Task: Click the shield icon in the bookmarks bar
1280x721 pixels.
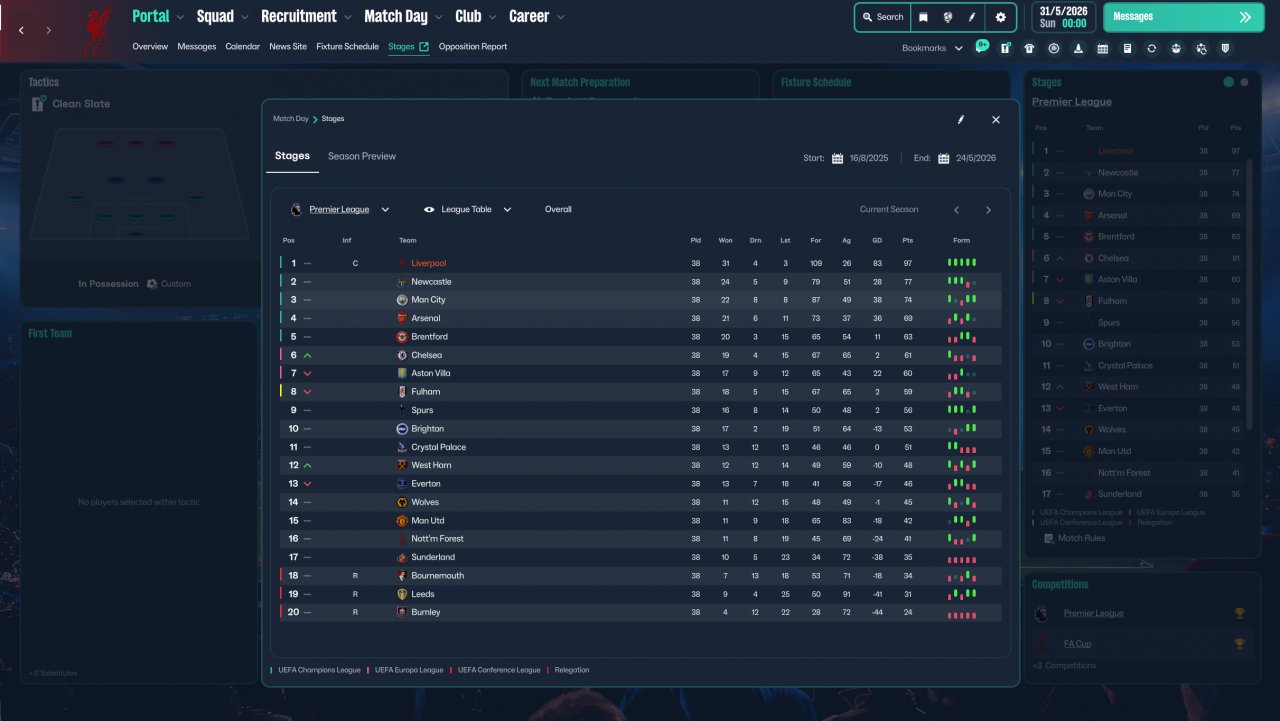Action: [1225, 48]
